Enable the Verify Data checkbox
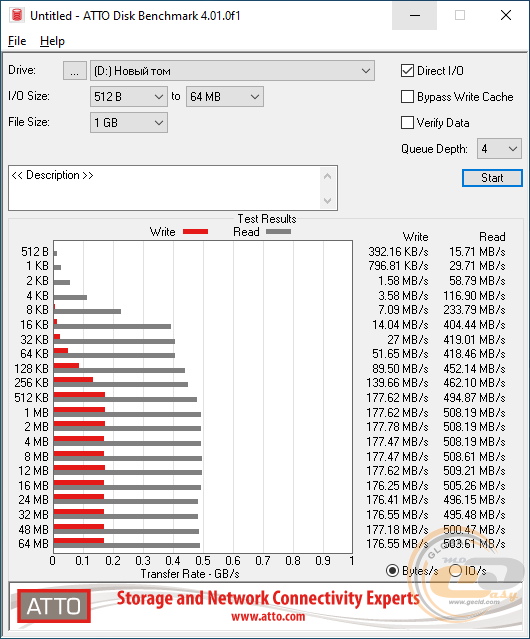 pyautogui.click(x=407, y=123)
